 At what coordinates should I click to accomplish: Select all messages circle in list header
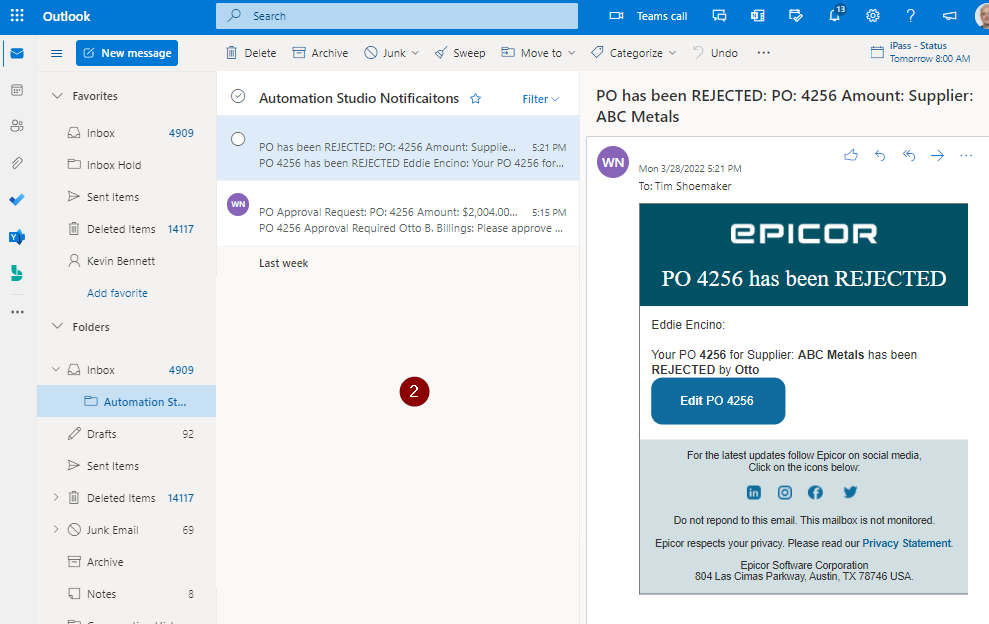click(238, 96)
